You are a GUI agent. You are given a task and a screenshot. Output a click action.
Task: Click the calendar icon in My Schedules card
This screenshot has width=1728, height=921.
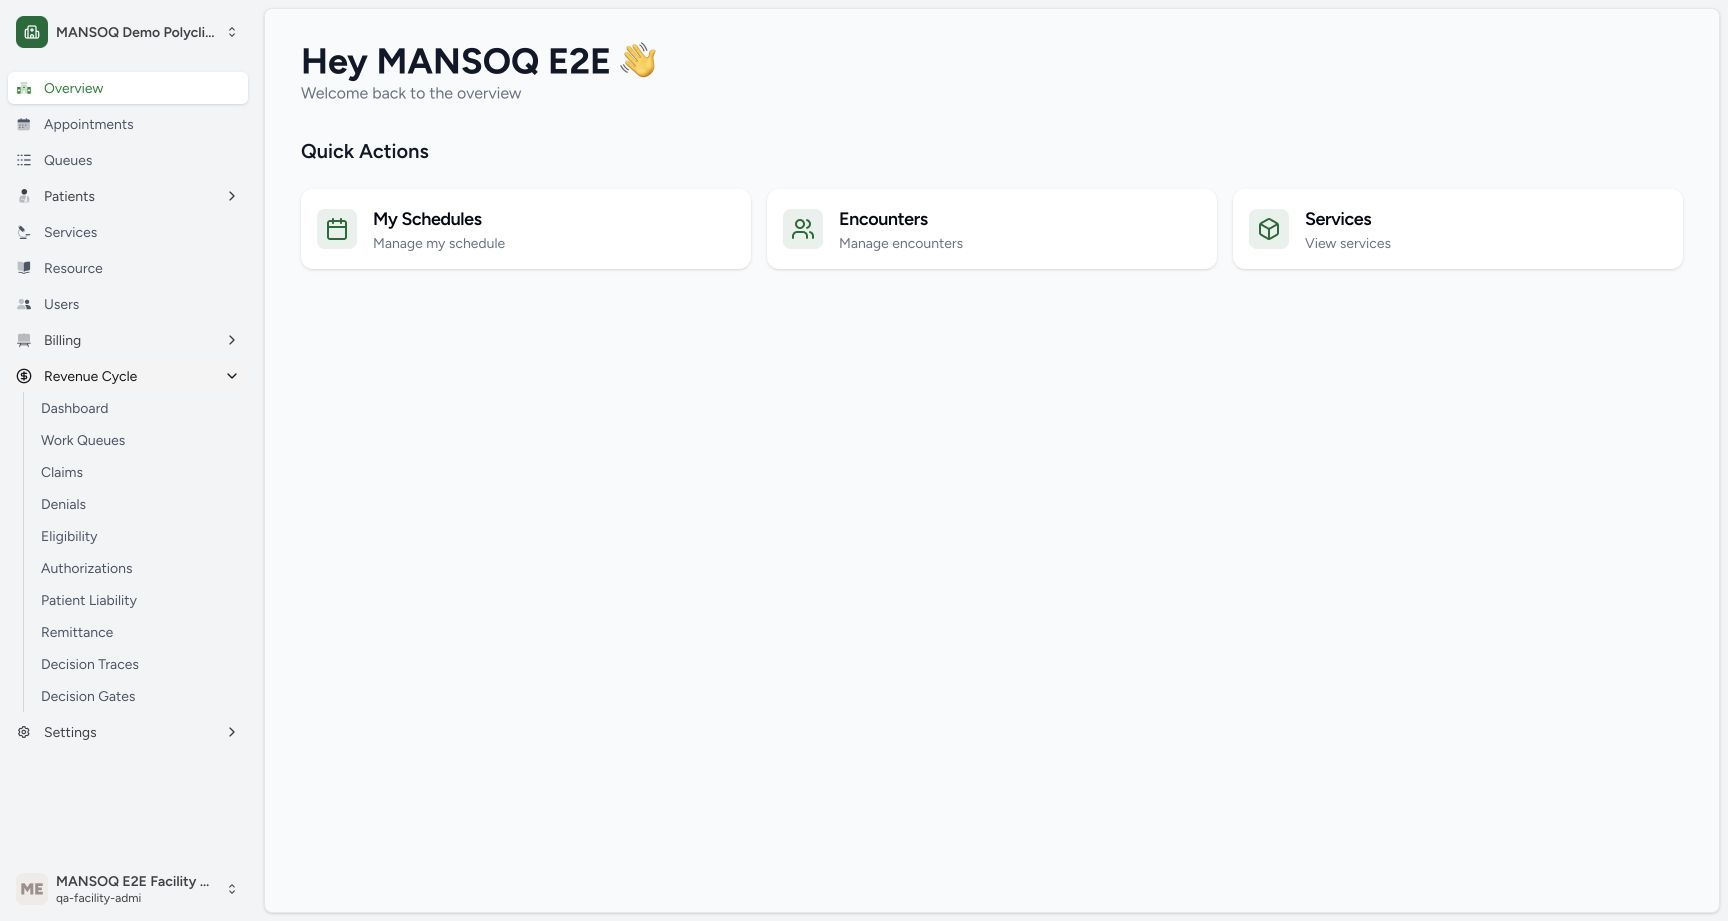click(x=337, y=229)
